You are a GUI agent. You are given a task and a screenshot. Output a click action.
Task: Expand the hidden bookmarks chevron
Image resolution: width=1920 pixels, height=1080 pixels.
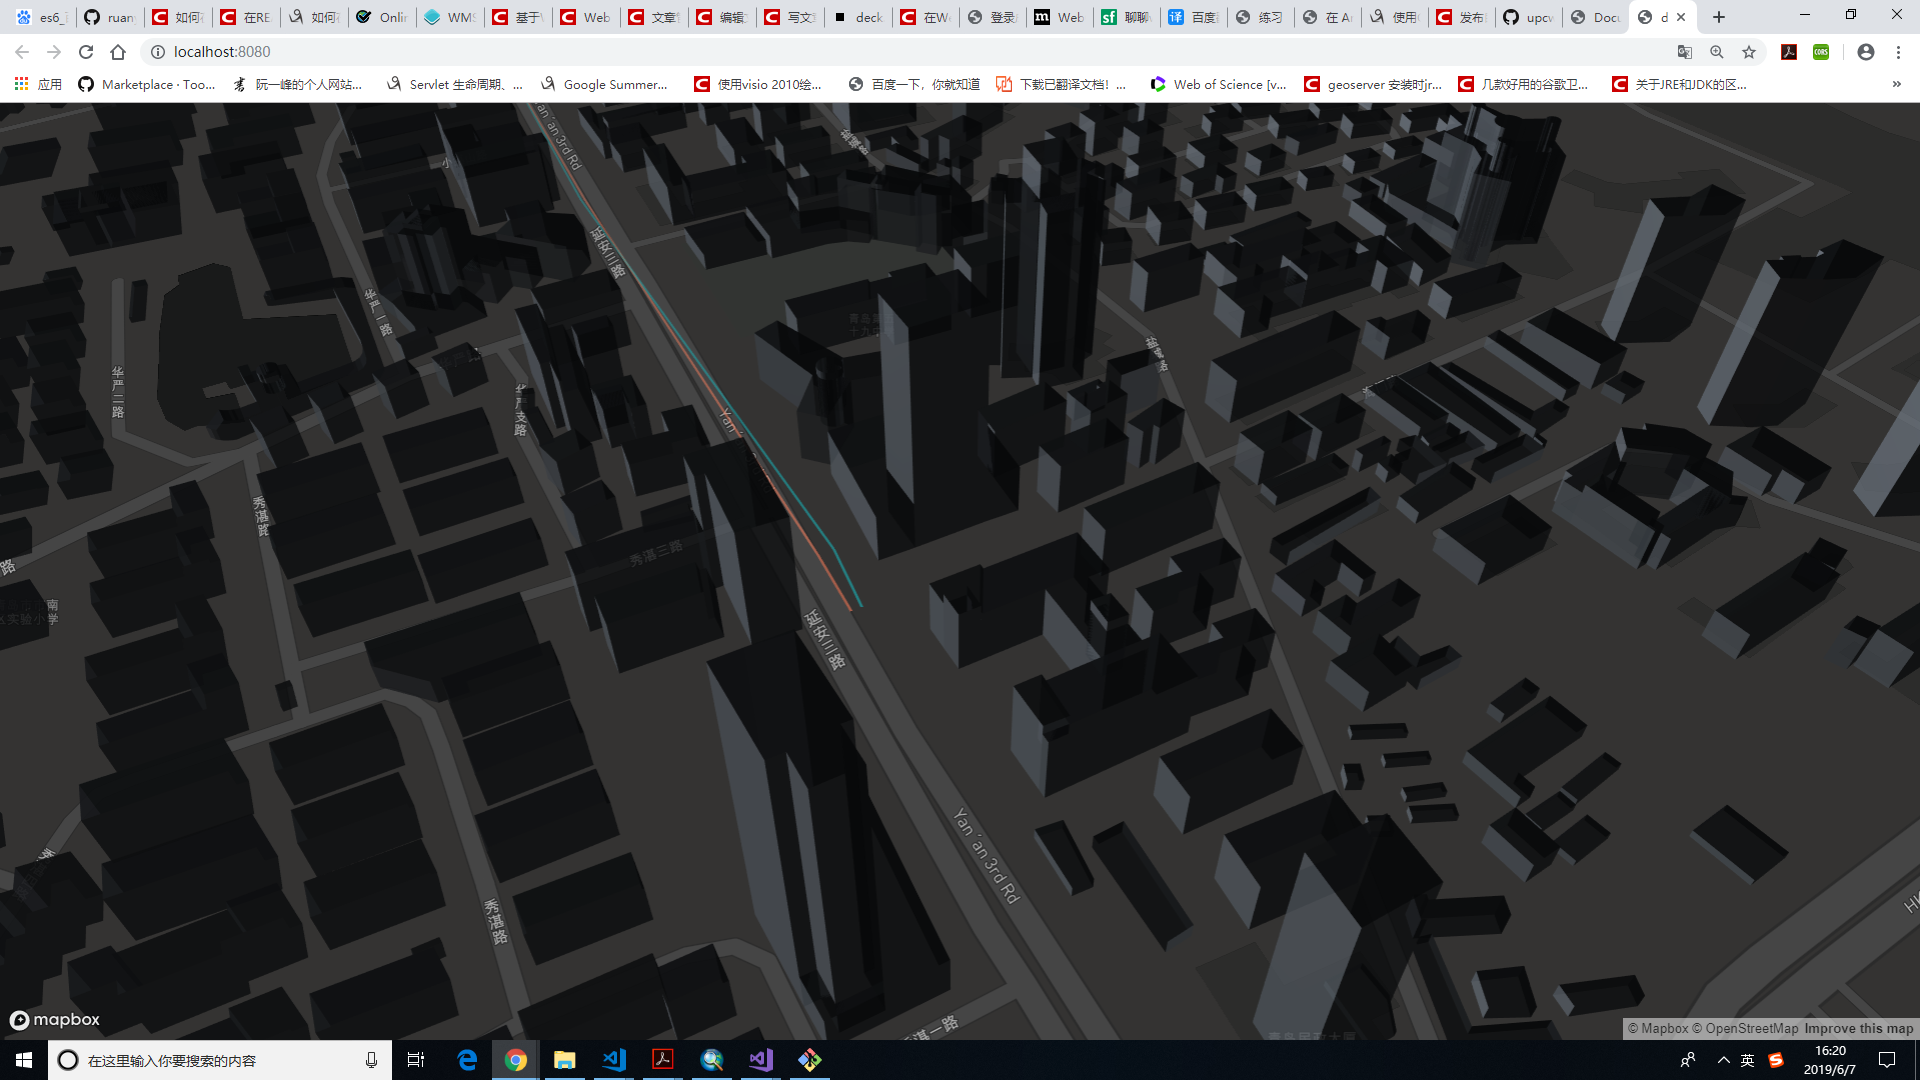pos(1896,84)
